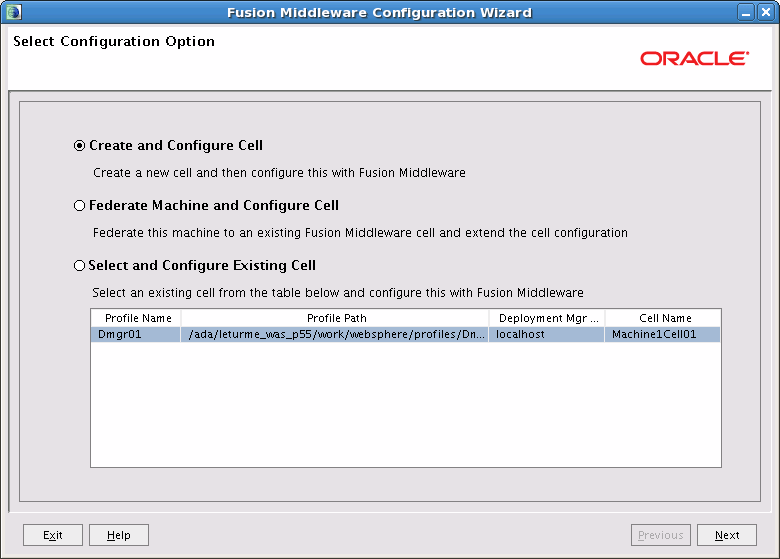This screenshot has width=780, height=559.
Task: Click the Deployment Mgr column header
Action: coord(547,318)
